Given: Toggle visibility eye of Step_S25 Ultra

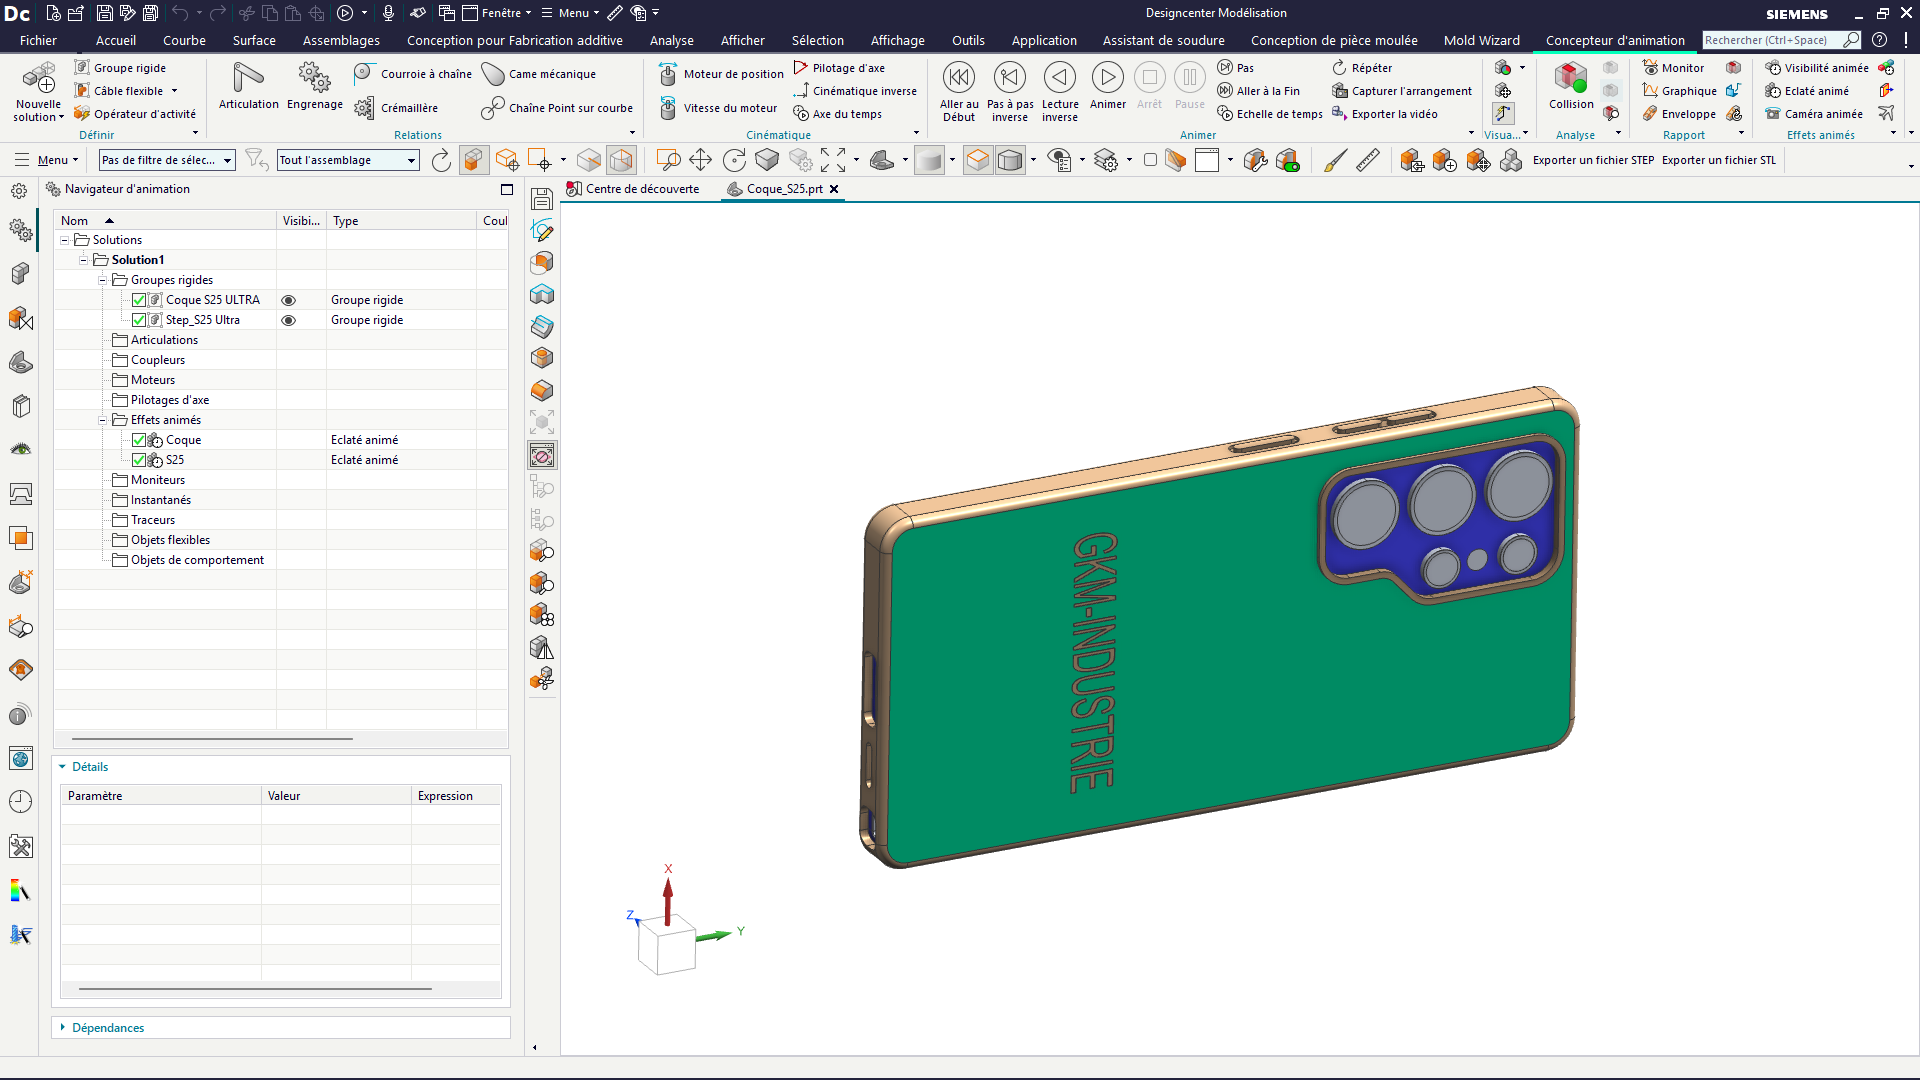Looking at the screenshot, I should click(288, 320).
